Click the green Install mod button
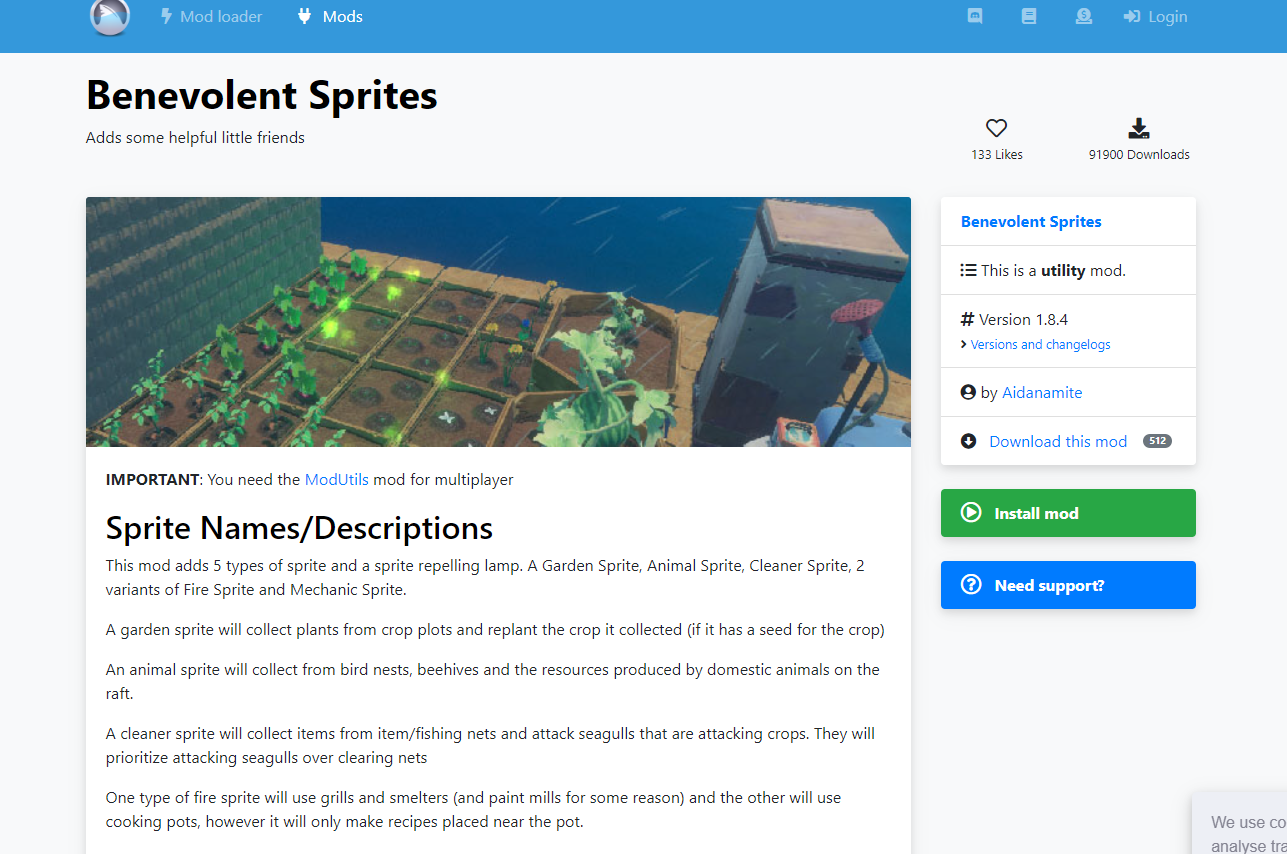Image resolution: width=1287 pixels, height=854 pixels. point(1068,513)
